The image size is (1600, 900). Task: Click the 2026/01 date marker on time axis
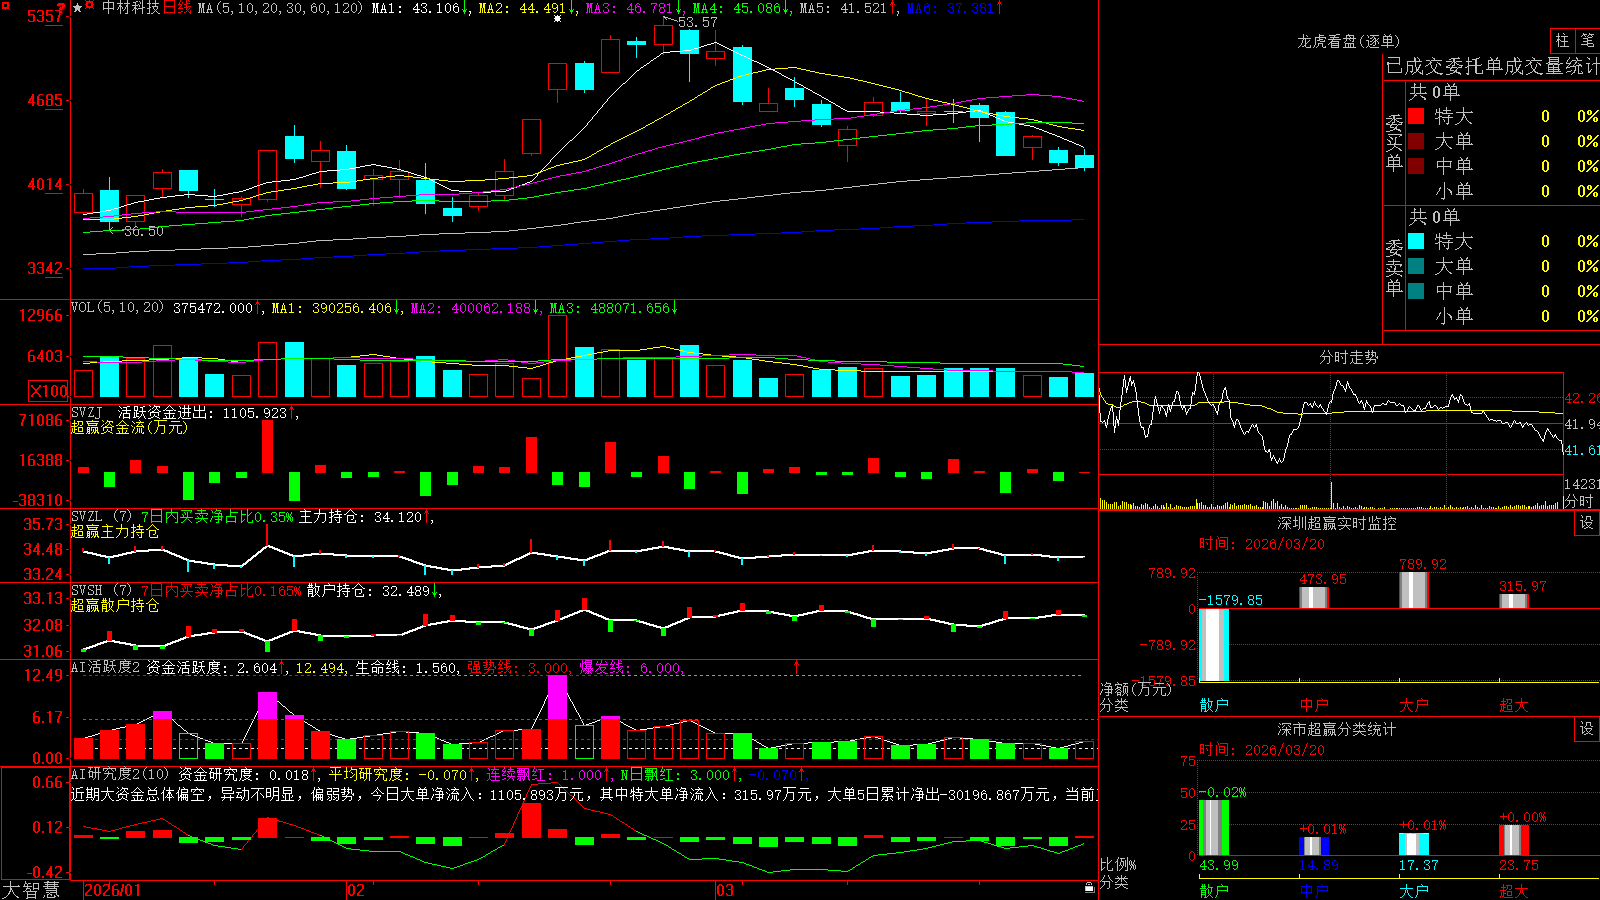click(113, 890)
